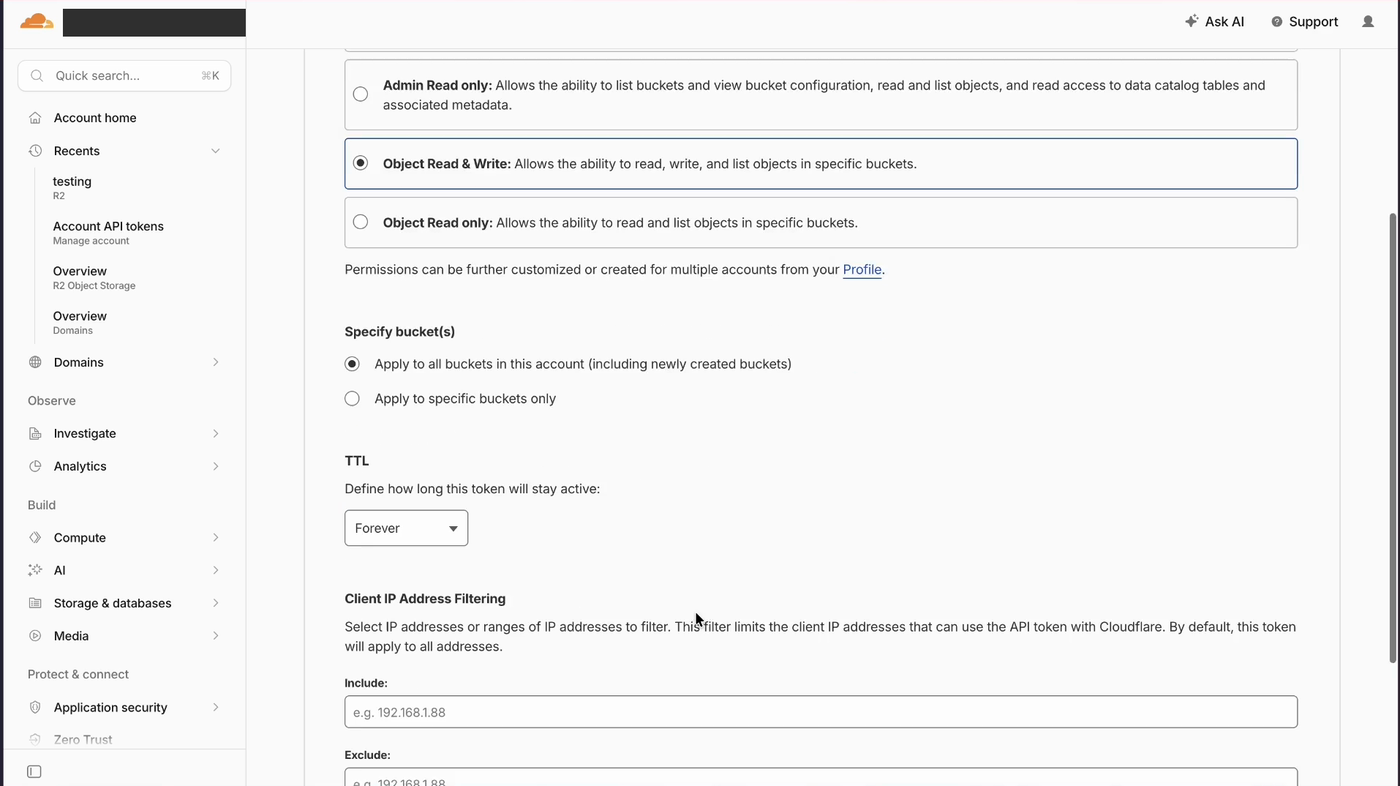Click the page vertical scrollbar
The width and height of the screenshot is (1400, 786).
coord(1393,437)
